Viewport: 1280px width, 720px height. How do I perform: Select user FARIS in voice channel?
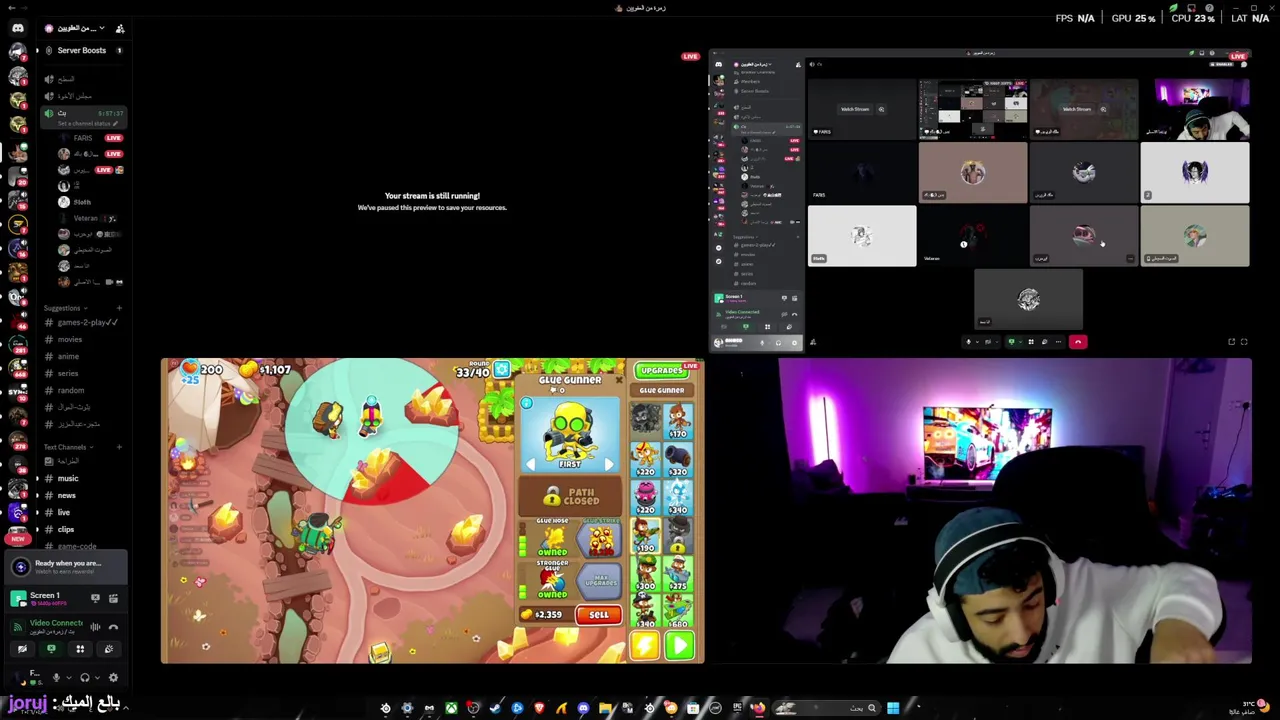click(x=90, y=138)
